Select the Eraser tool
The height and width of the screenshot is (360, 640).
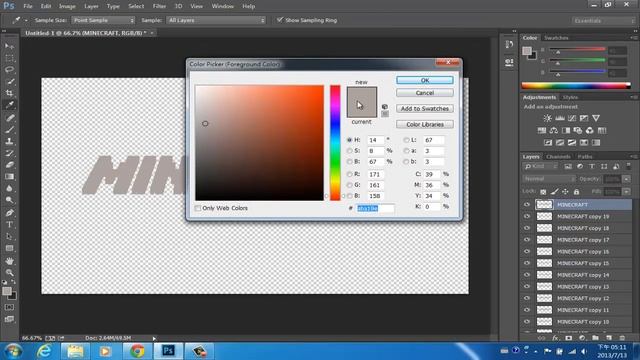click(x=9, y=165)
